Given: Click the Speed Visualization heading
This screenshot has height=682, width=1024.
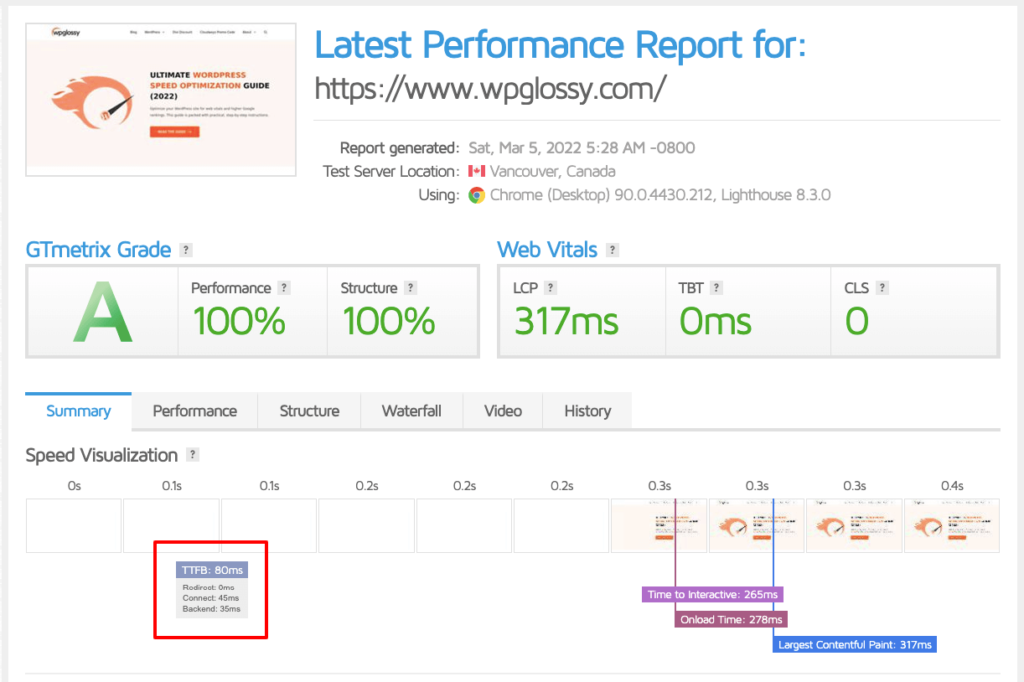Looking at the screenshot, I should (101, 455).
